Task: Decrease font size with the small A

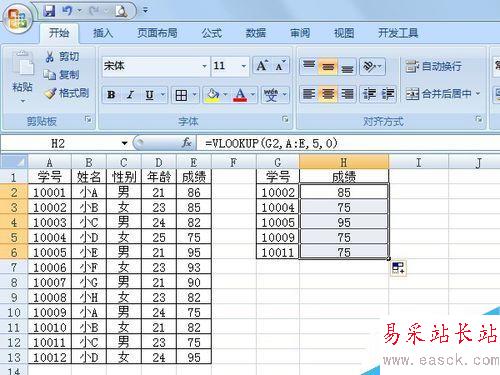Action: [x=280, y=66]
